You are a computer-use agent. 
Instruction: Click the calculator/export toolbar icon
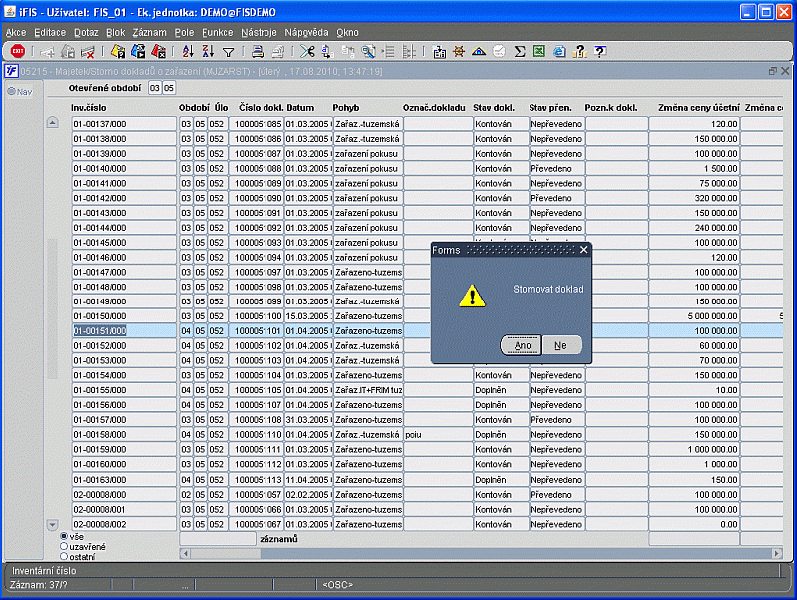[439, 51]
